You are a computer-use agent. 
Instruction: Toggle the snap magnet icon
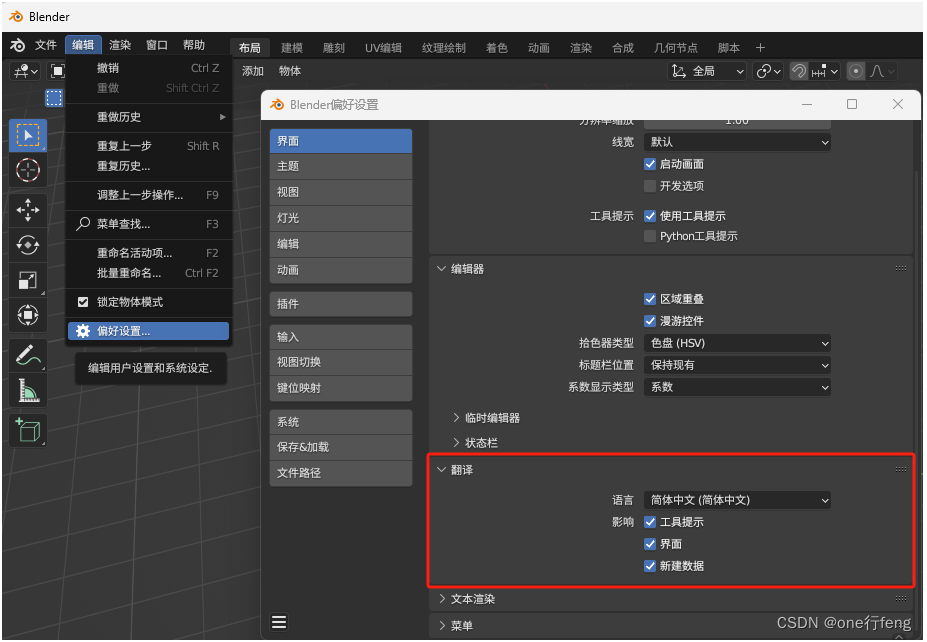tap(799, 72)
